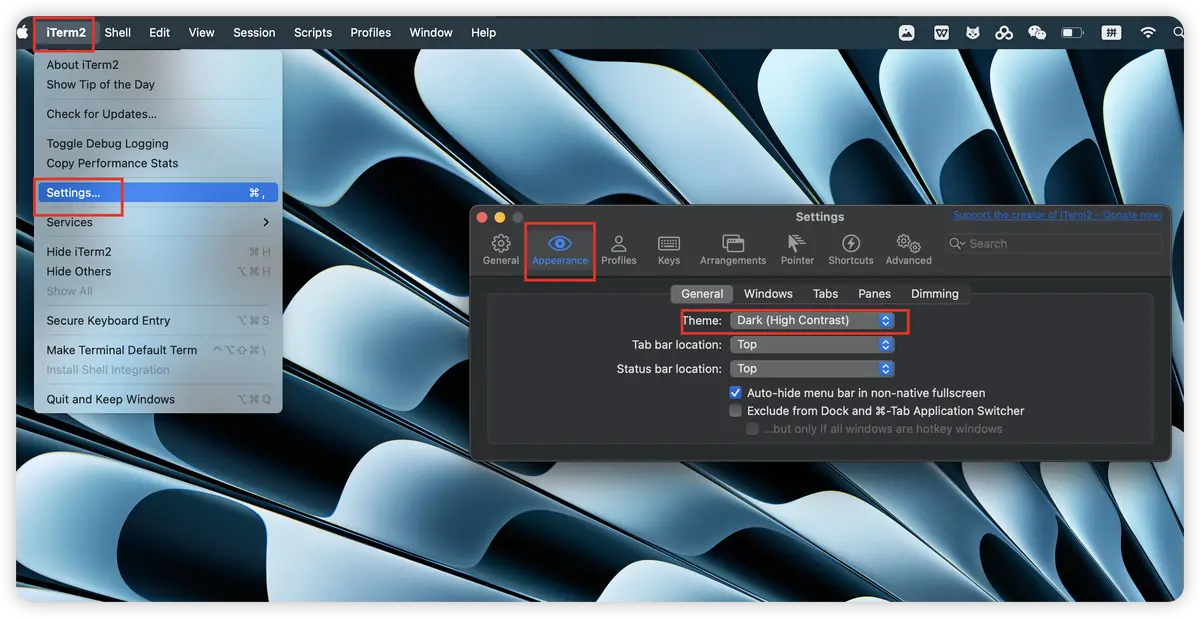The width and height of the screenshot is (1200, 618).
Task: Choose Quit and Keep Windows
Action: point(157,399)
